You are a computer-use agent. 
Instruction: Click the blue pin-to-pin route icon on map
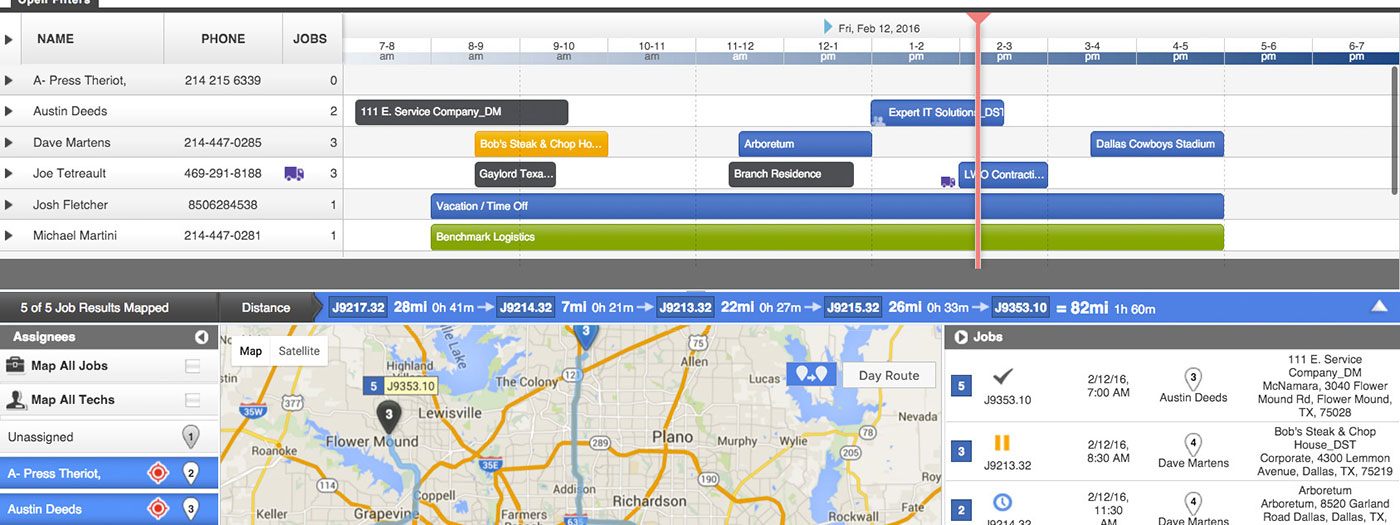click(810, 375)
